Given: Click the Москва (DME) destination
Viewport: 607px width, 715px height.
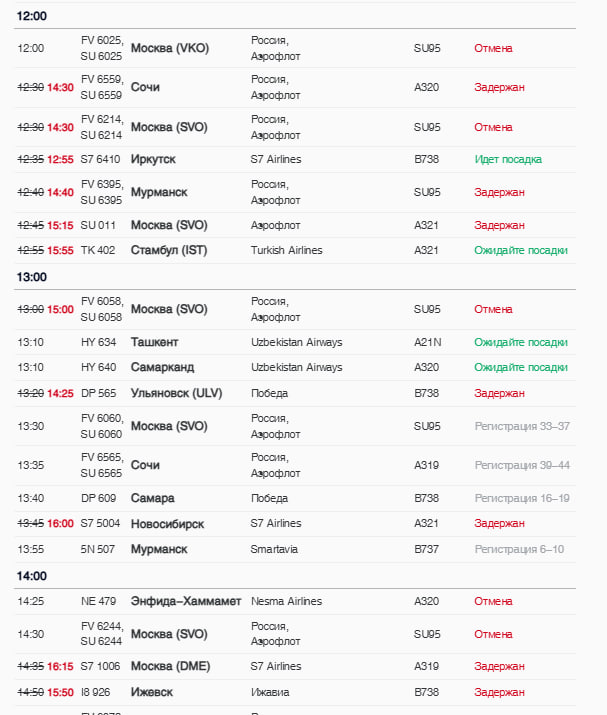Looking at the screenshot, I should (170, 666).
